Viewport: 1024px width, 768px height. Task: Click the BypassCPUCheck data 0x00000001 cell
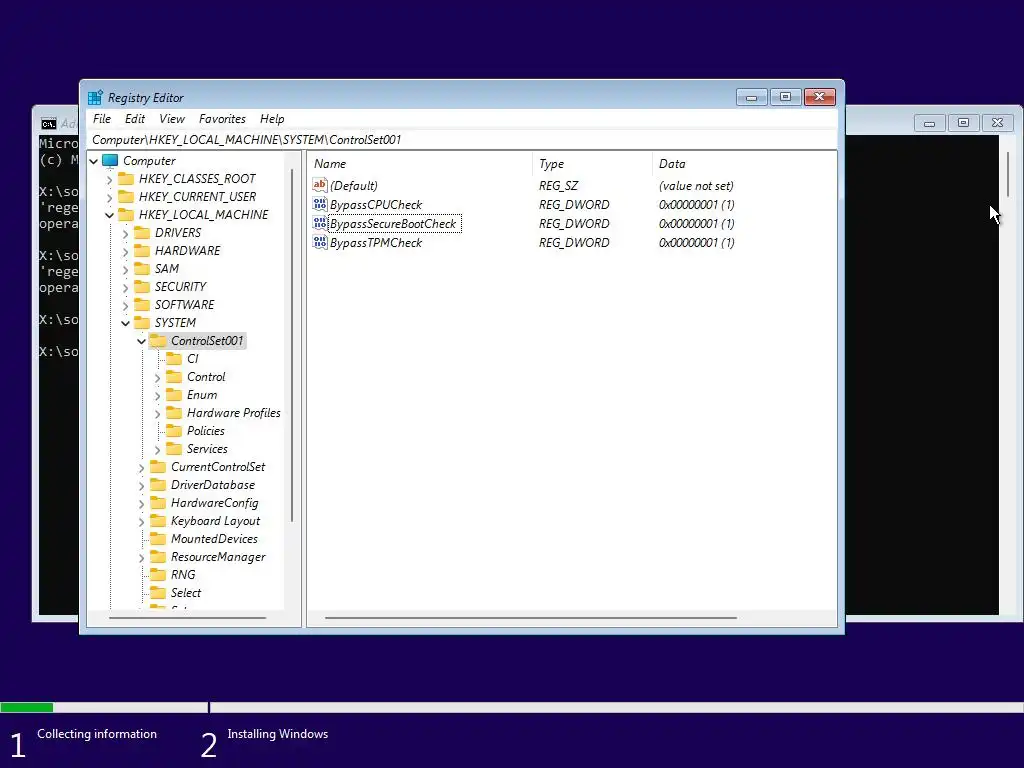697,204
